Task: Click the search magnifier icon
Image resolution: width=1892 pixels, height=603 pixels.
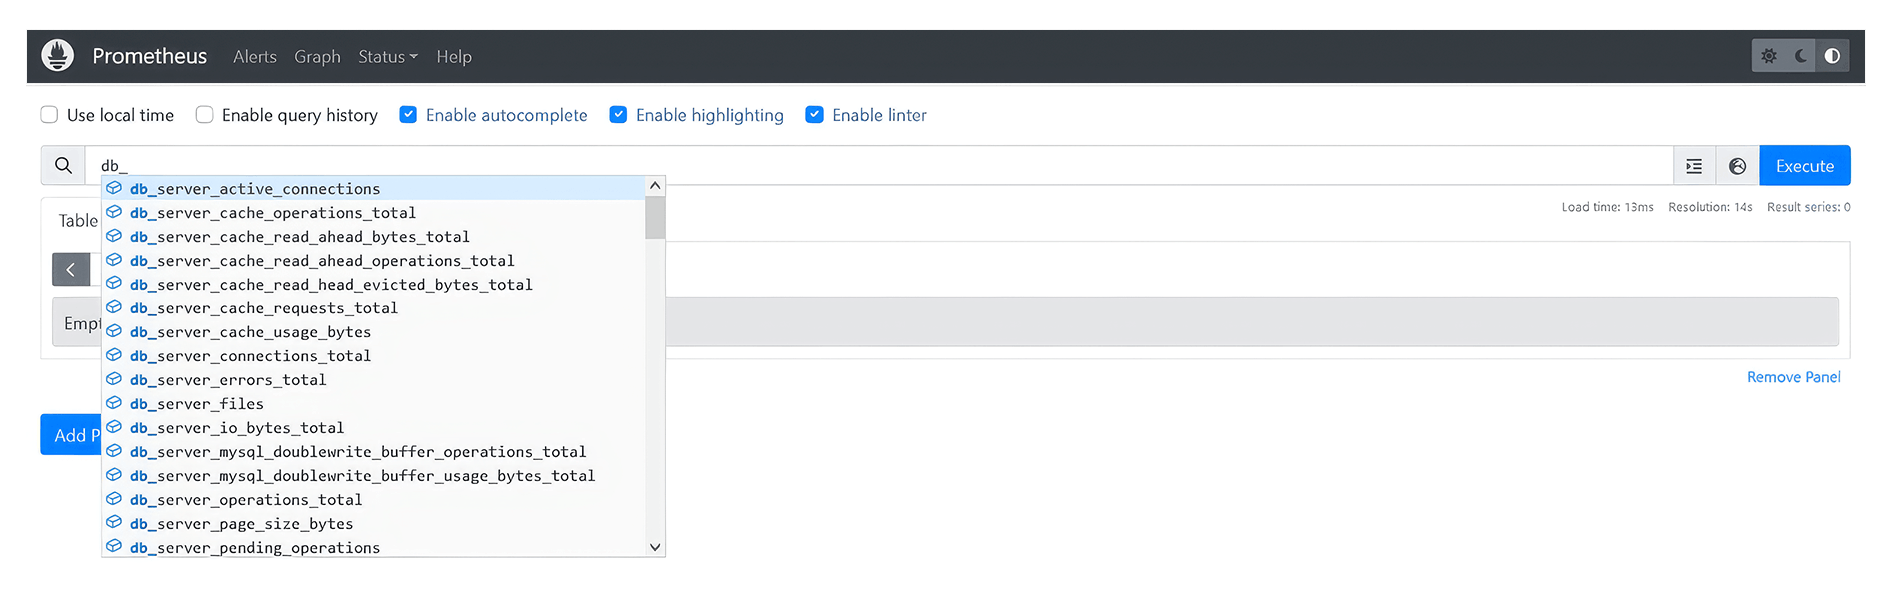Action: tap(63, 166)
